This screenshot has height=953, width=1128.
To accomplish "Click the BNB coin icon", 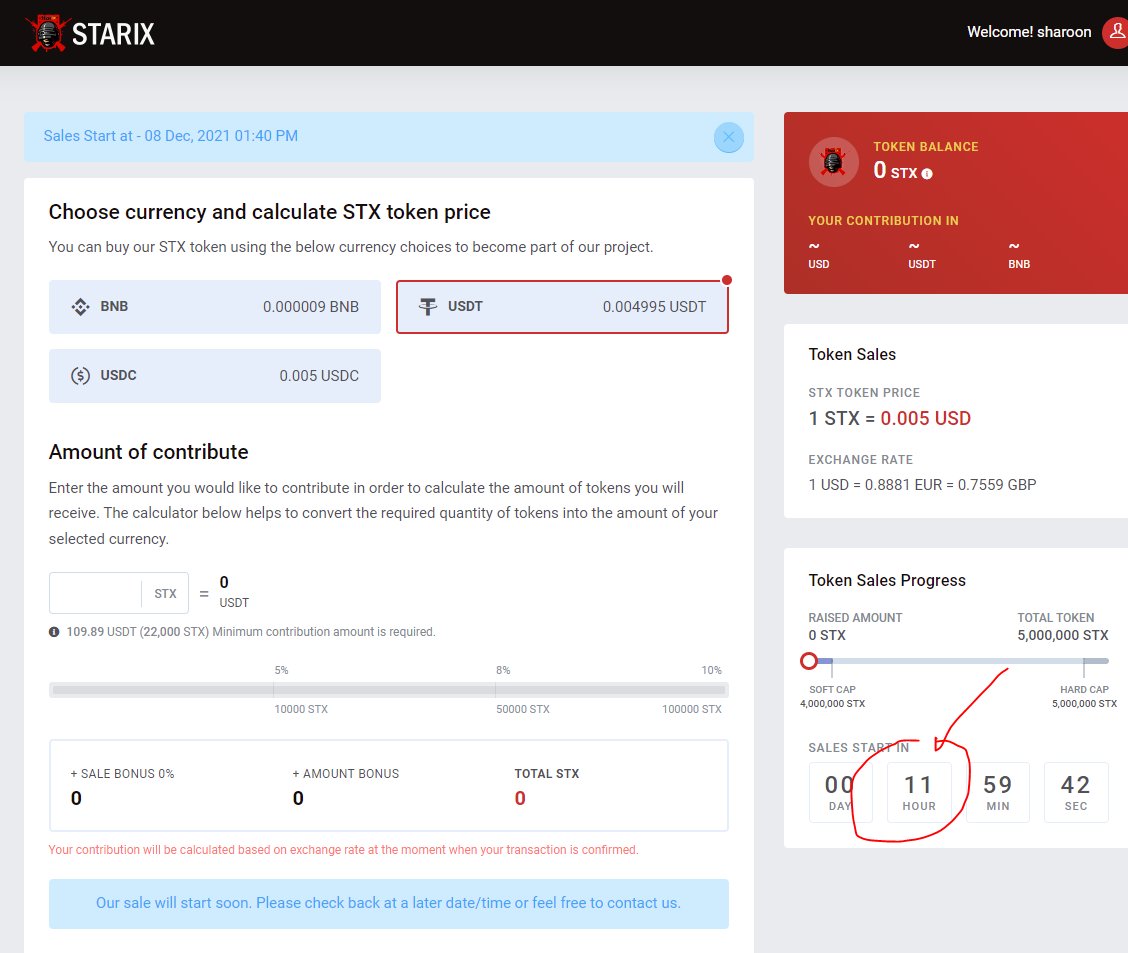I will click(81, 307).
